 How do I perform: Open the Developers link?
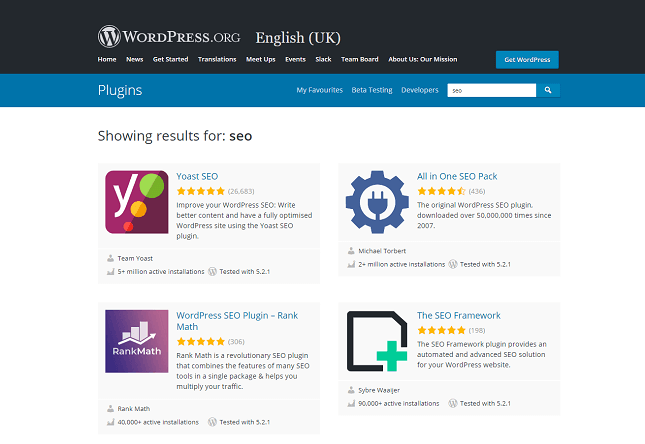(x=420, y=90)
